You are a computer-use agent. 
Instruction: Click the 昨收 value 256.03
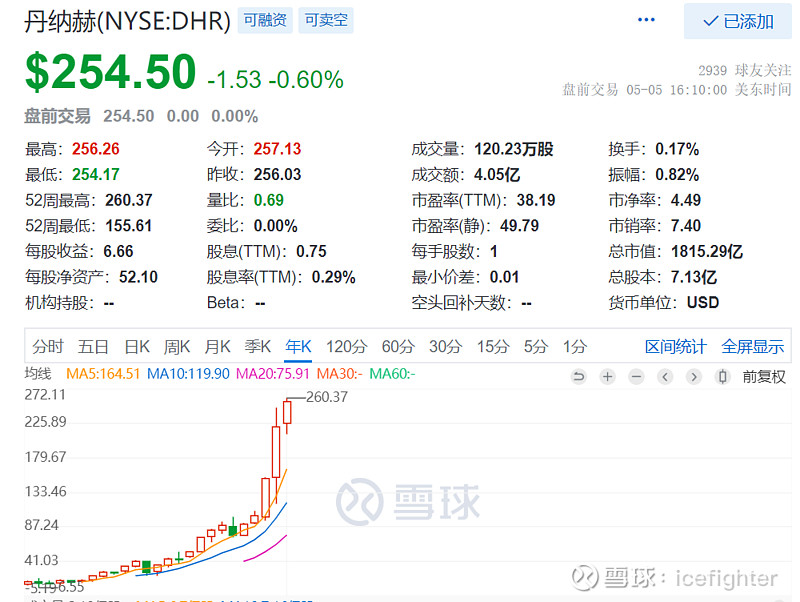[x=278, y=174]
